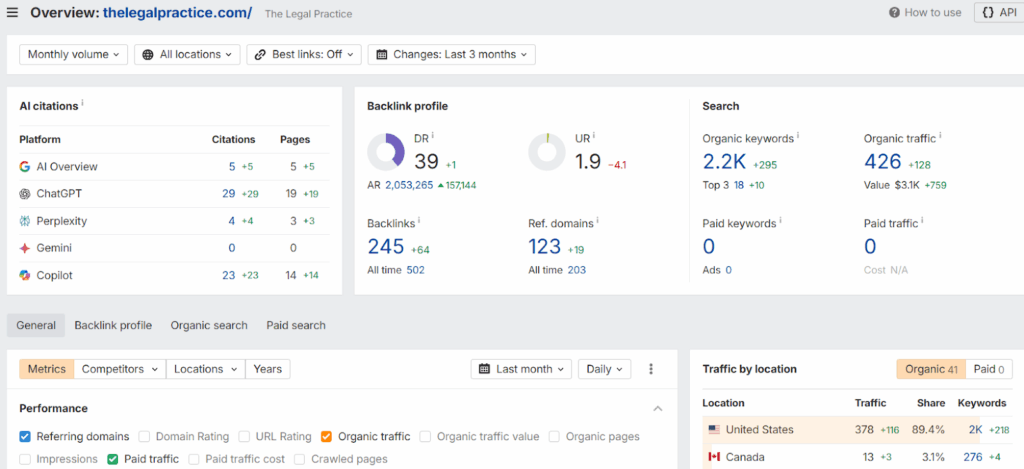The image size is (1024, 469).
Task: Switch to the Backlink profile tab
Action: [113, 325]
